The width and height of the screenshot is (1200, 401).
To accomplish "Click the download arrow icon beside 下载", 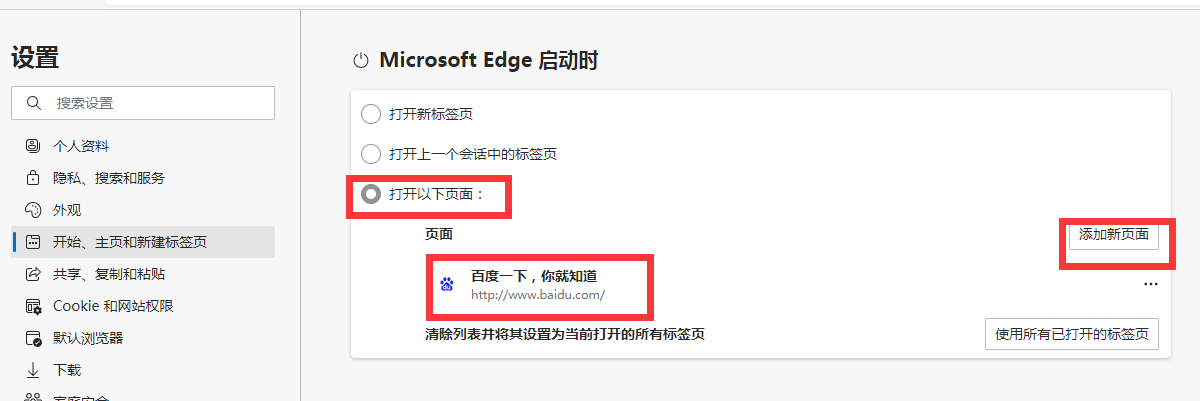I will [33, 370].
